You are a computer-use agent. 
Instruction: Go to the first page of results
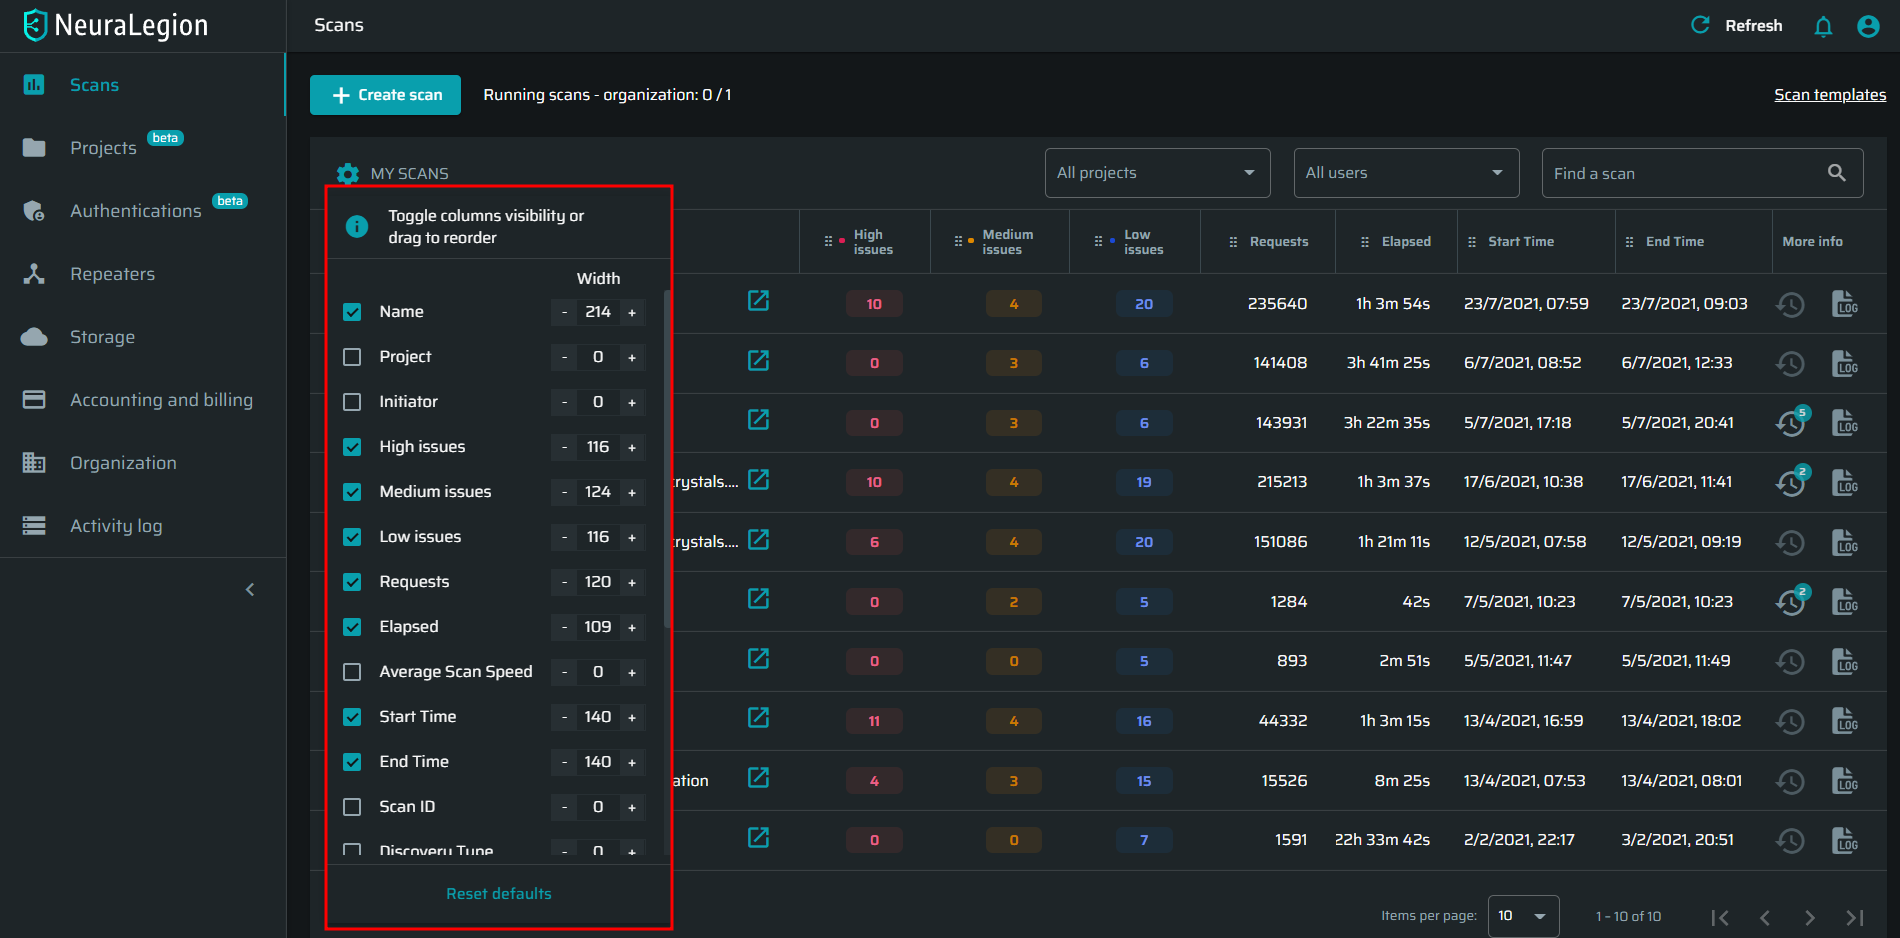[1720, 917]
